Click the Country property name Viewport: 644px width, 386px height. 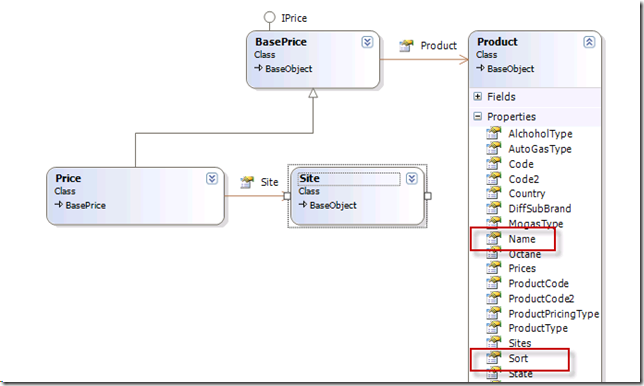tap(527, 193)
